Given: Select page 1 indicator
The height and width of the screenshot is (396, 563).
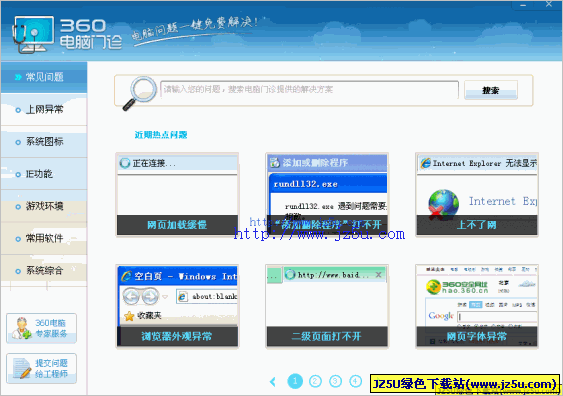Looking at the screenshot, I should [295, 381].
